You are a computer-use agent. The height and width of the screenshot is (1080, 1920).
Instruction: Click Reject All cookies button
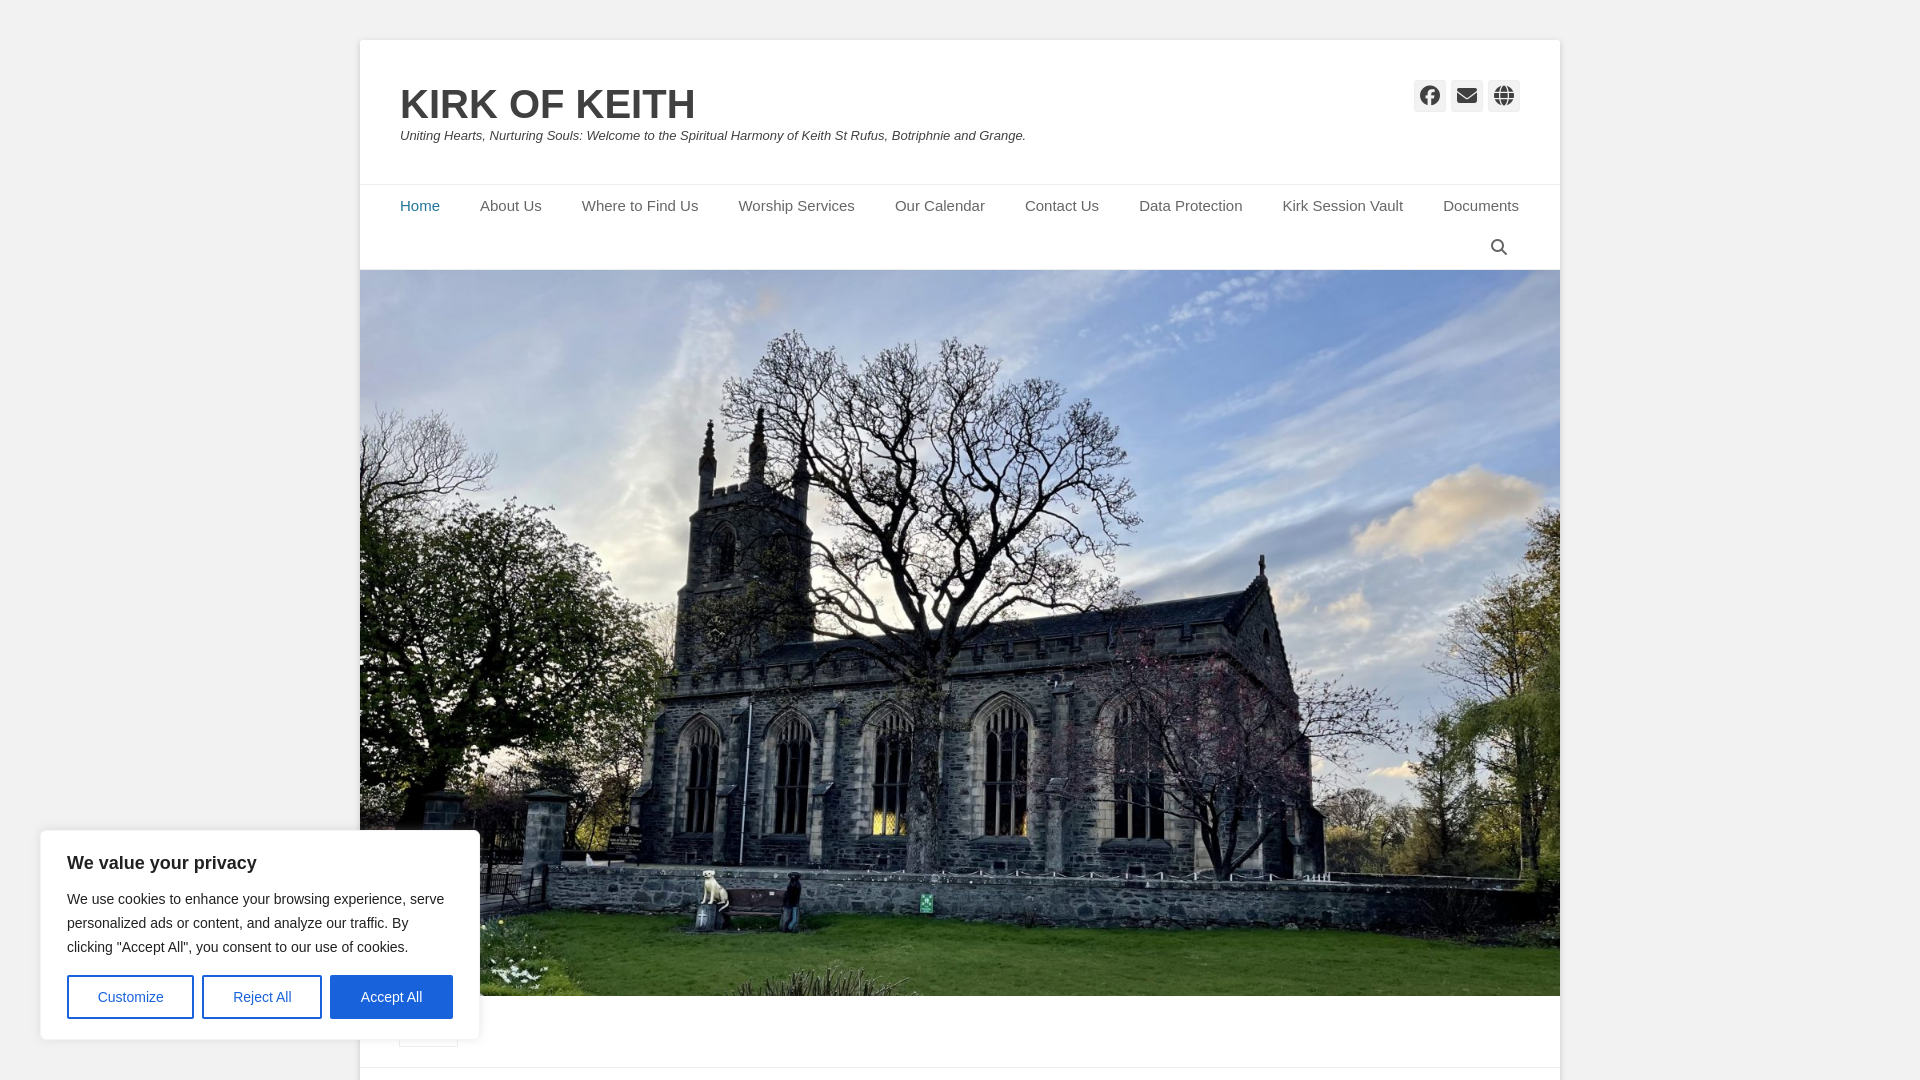(x=262, y=997)
